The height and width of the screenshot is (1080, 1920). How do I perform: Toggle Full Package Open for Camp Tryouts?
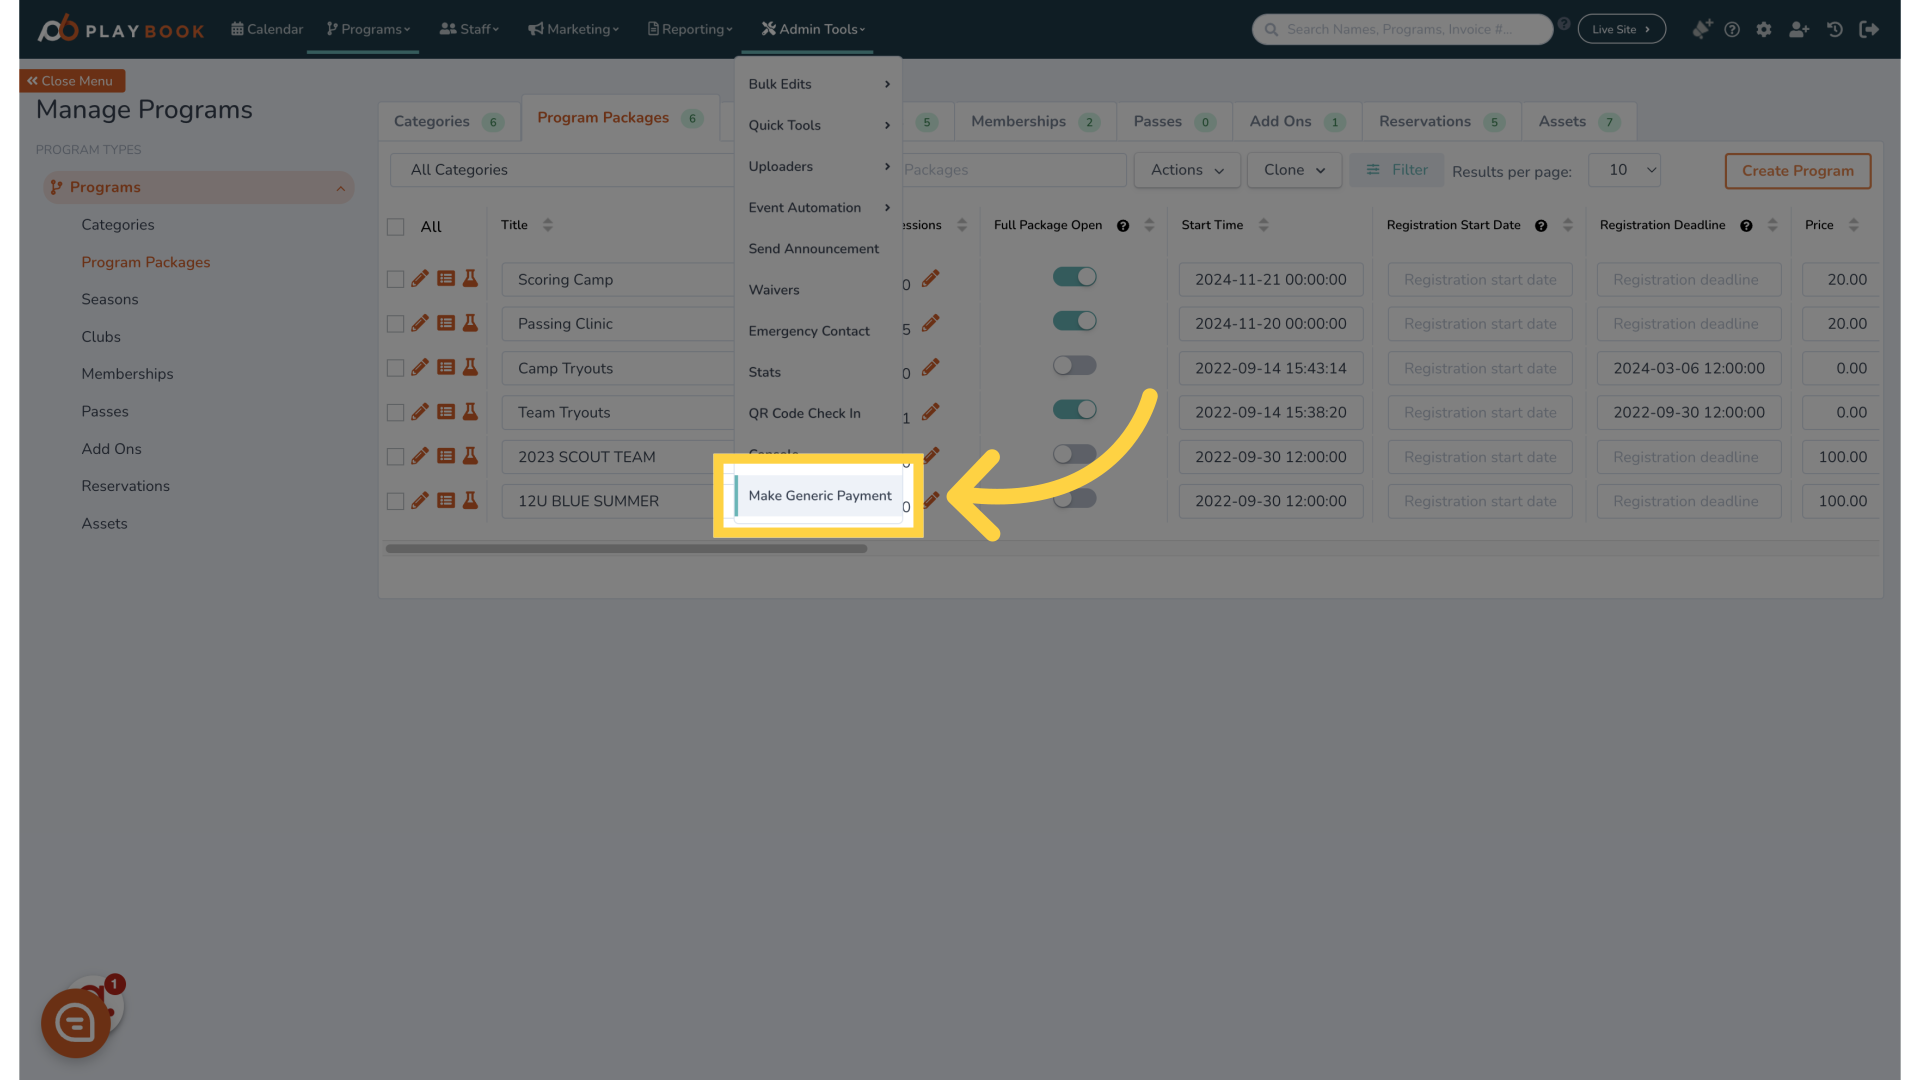(1075, 365)
